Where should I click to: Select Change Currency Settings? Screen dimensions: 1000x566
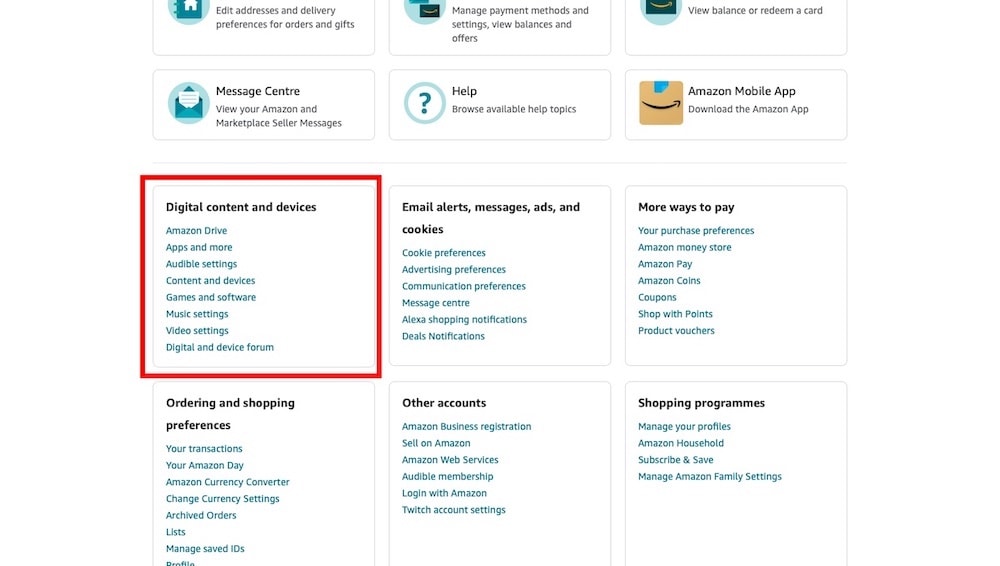pos(223,498)
